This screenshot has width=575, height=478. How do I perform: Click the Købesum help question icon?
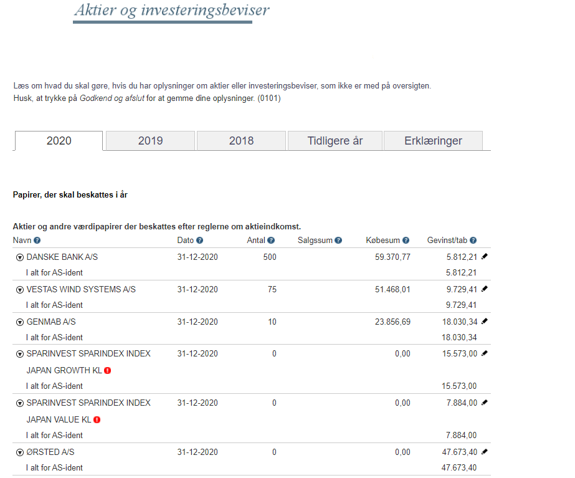tap(406, 241)
